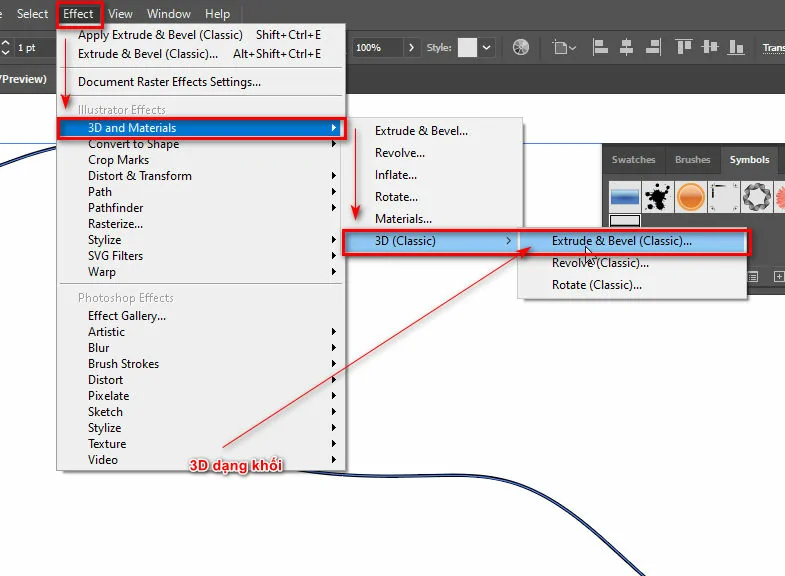Click the vertical align top icon
This screenshot has height=576, width=785.
pos(684,47)
